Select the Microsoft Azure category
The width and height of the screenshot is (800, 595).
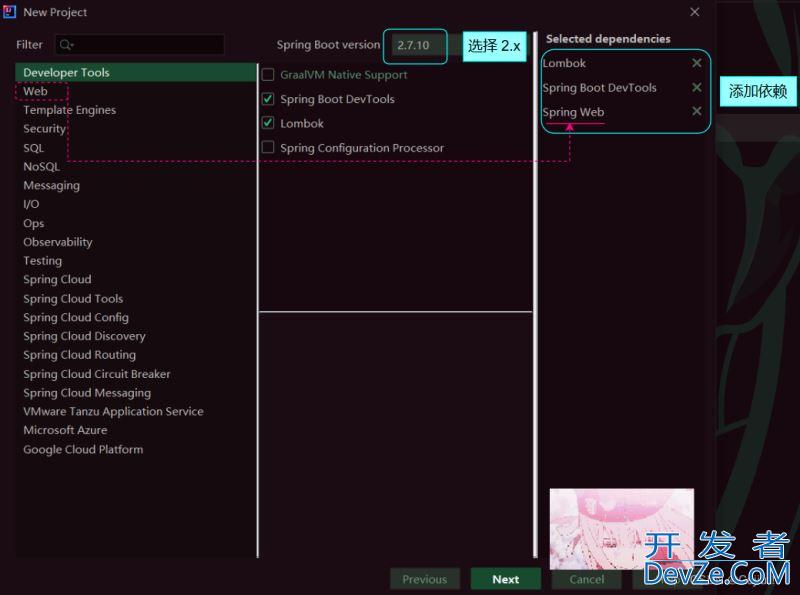[x=136, y=430]
